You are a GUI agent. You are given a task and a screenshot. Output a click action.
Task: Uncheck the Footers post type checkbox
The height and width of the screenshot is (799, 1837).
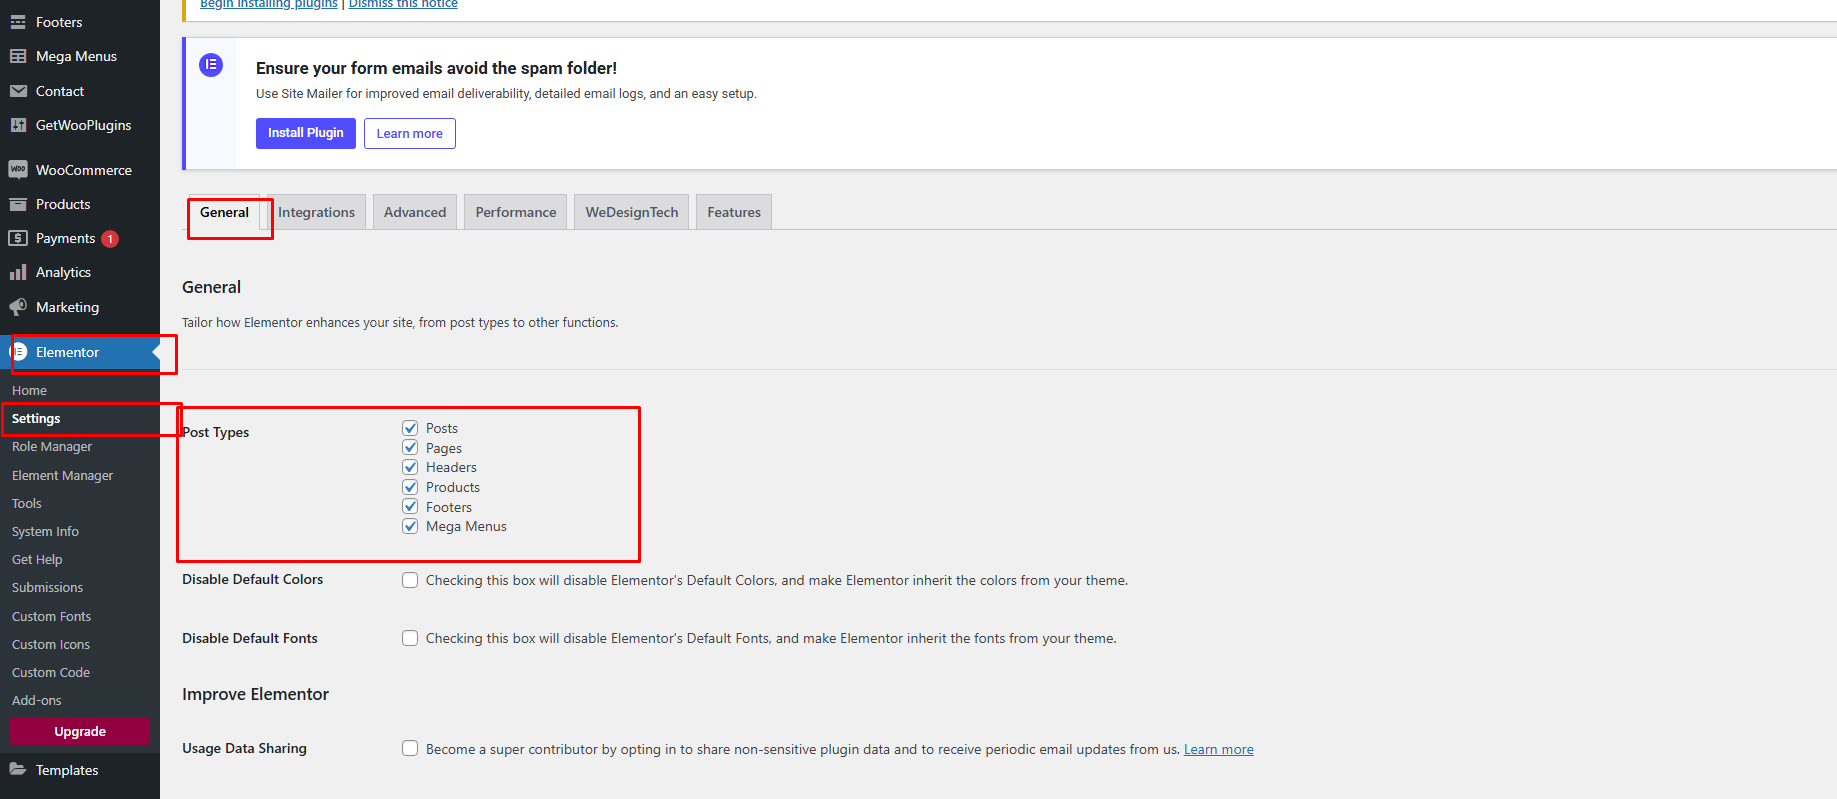[410, 507]
